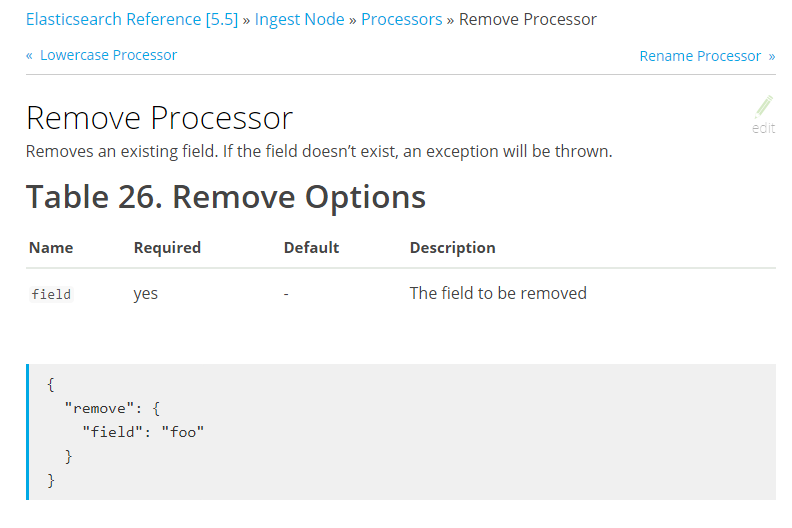Open Elasticsearch Reference [5.5] breadcrumb link
The height and width of the screenshot is (528, 792).
132,19
